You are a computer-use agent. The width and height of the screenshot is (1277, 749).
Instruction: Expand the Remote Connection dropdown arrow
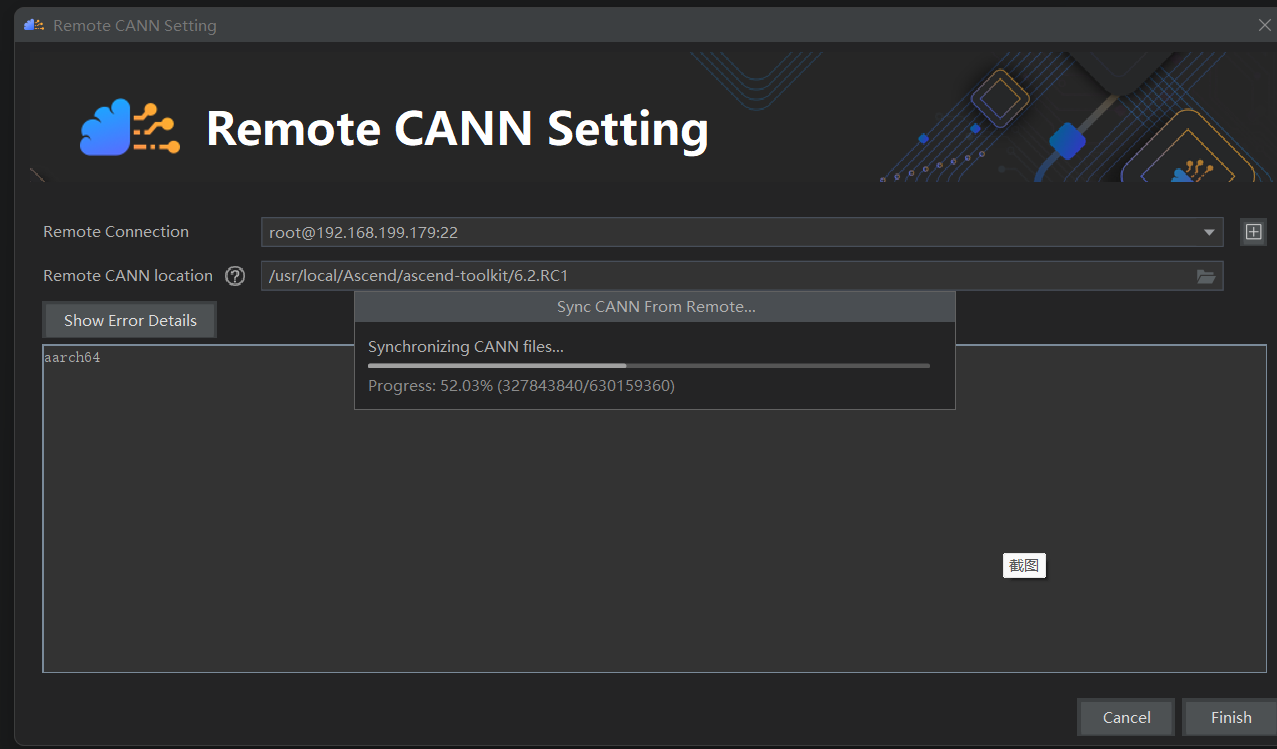(x=1209, y=232)
